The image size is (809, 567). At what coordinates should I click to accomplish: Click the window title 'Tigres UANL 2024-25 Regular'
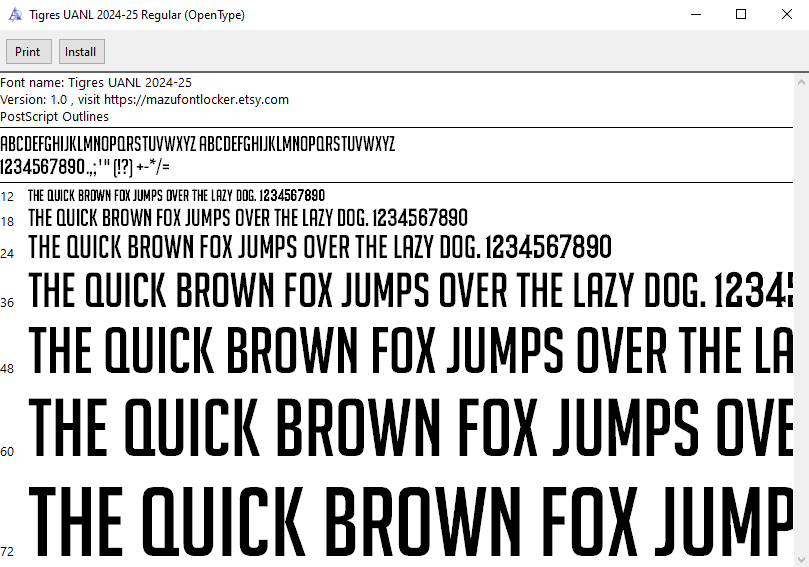138,15
